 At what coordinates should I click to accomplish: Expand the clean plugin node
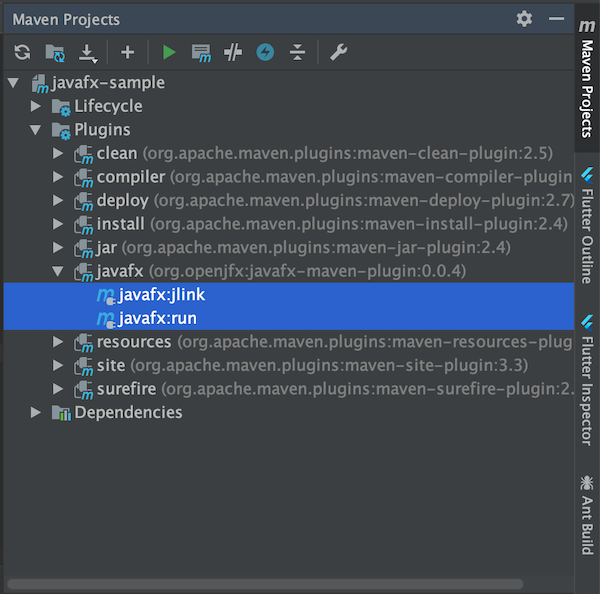pos(58,153)
